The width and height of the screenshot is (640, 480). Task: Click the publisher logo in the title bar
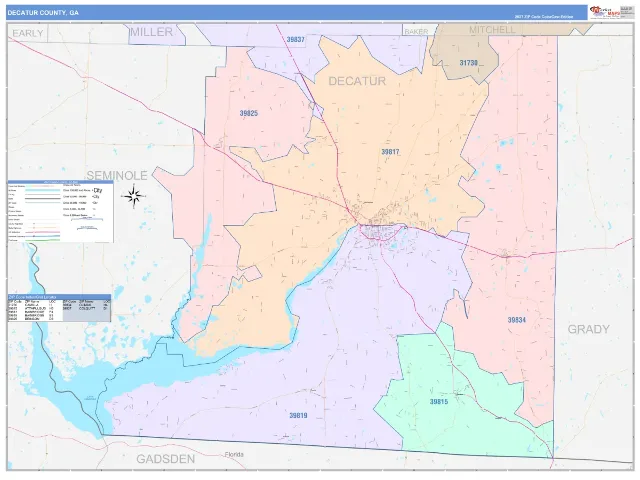pos(605,13)
